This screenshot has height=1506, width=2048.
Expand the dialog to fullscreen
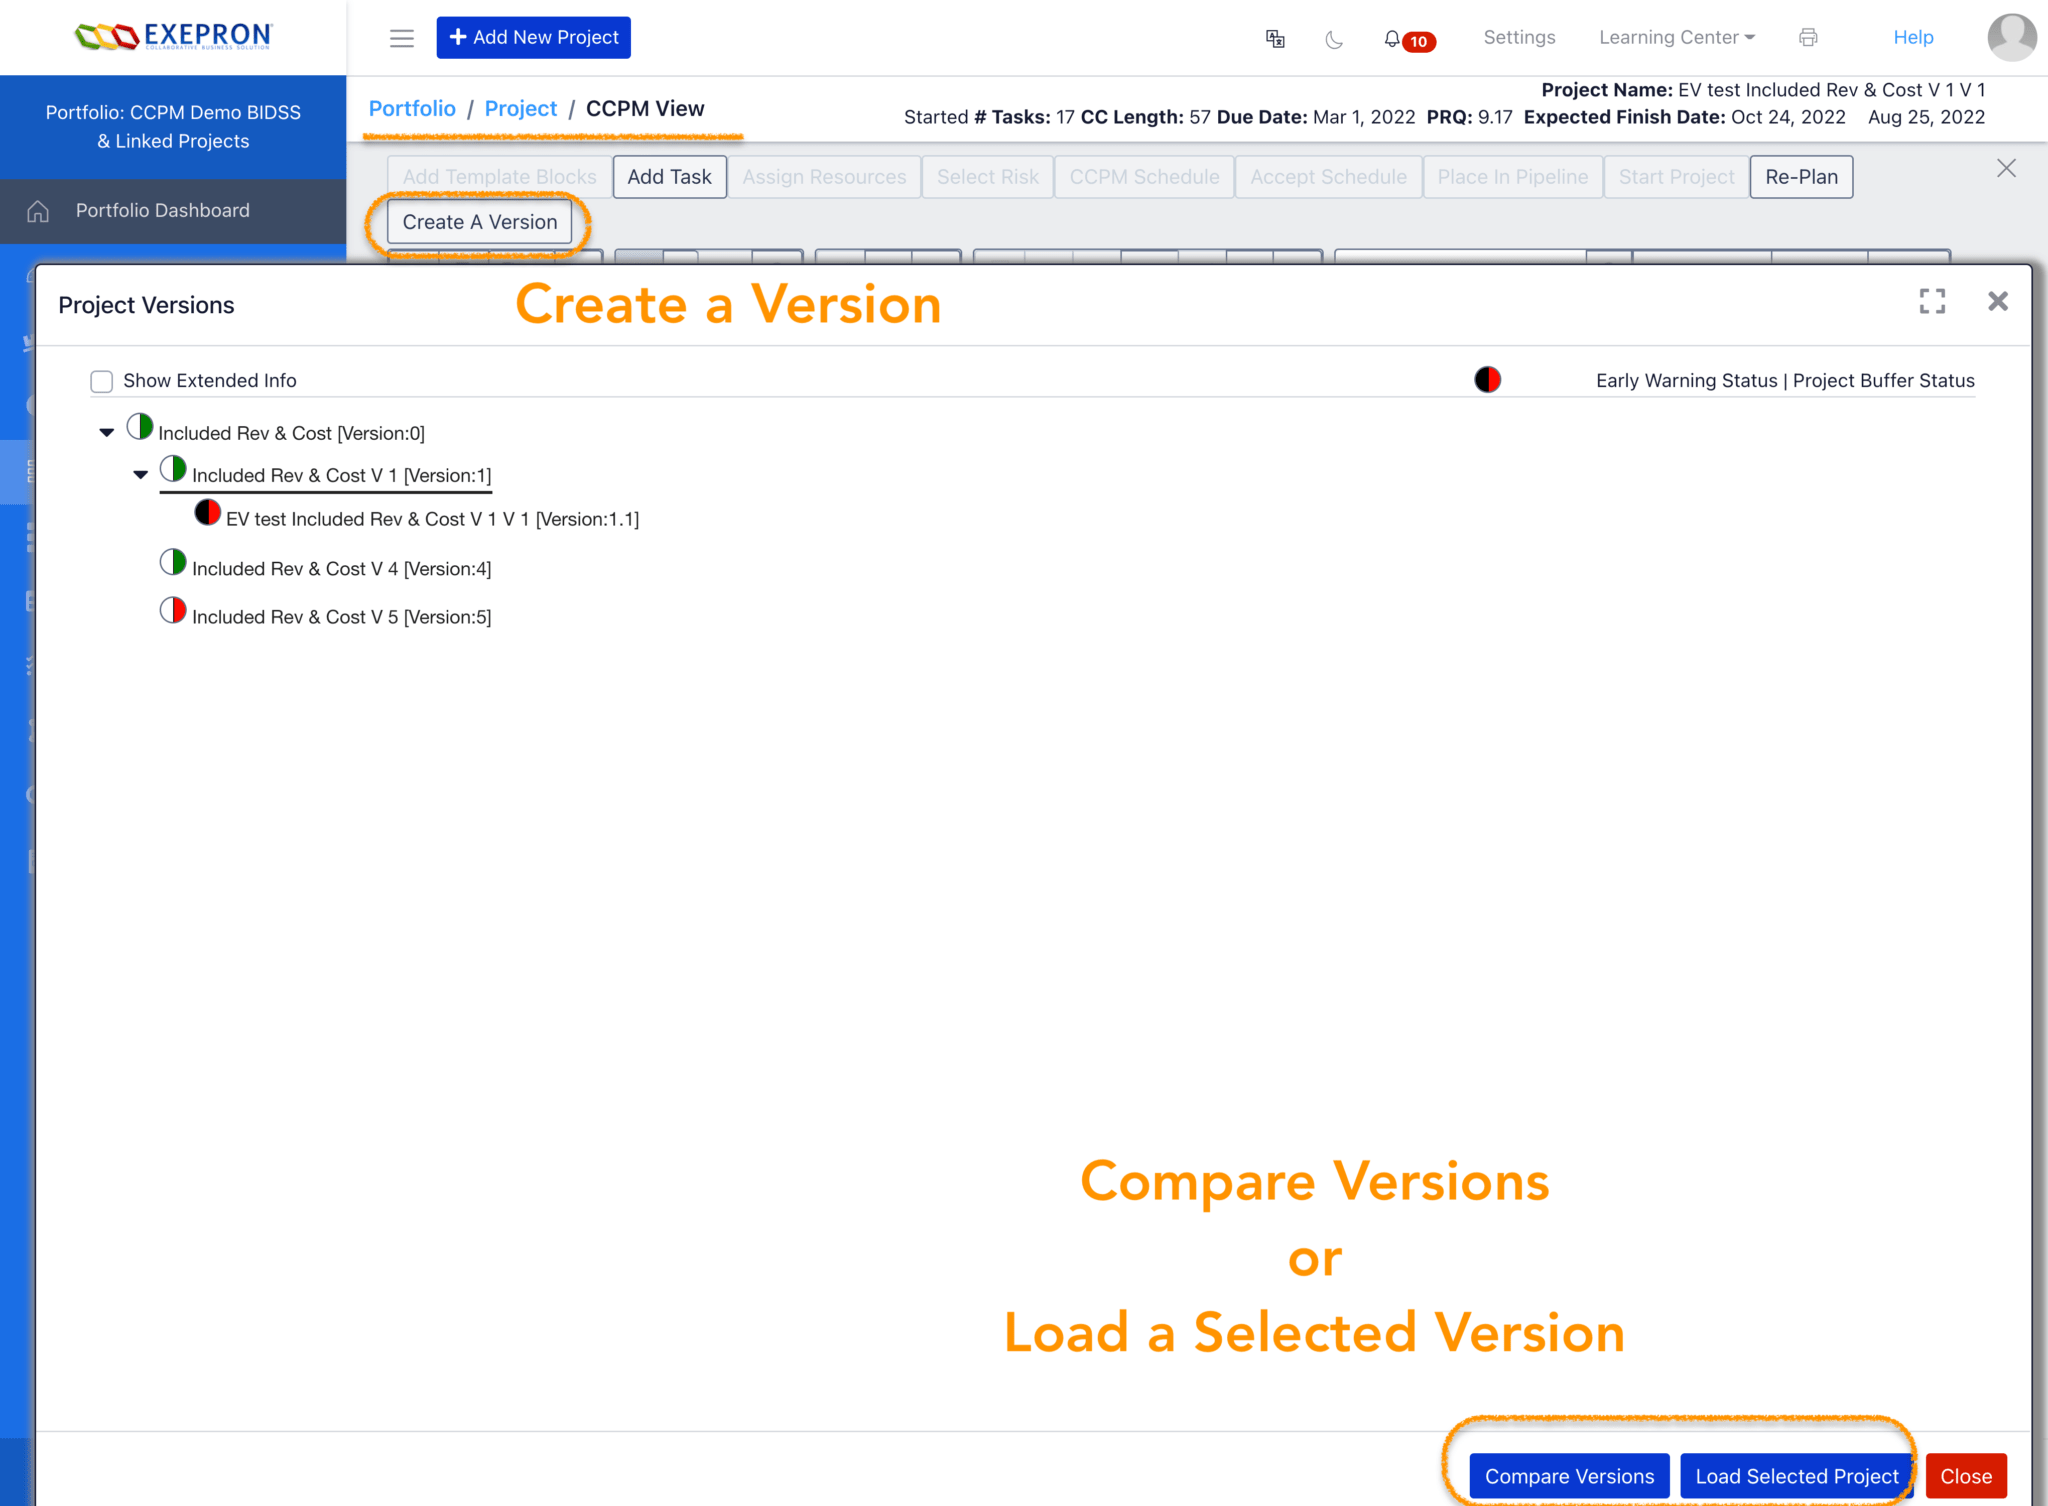point(1932,301)
